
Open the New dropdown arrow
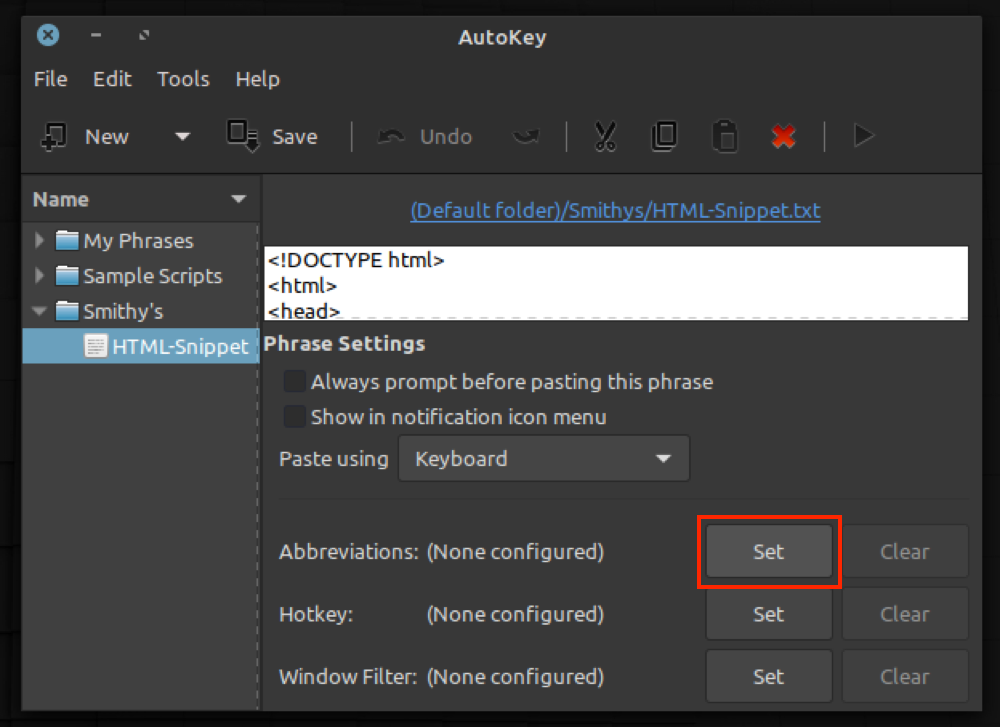point(182,136)
